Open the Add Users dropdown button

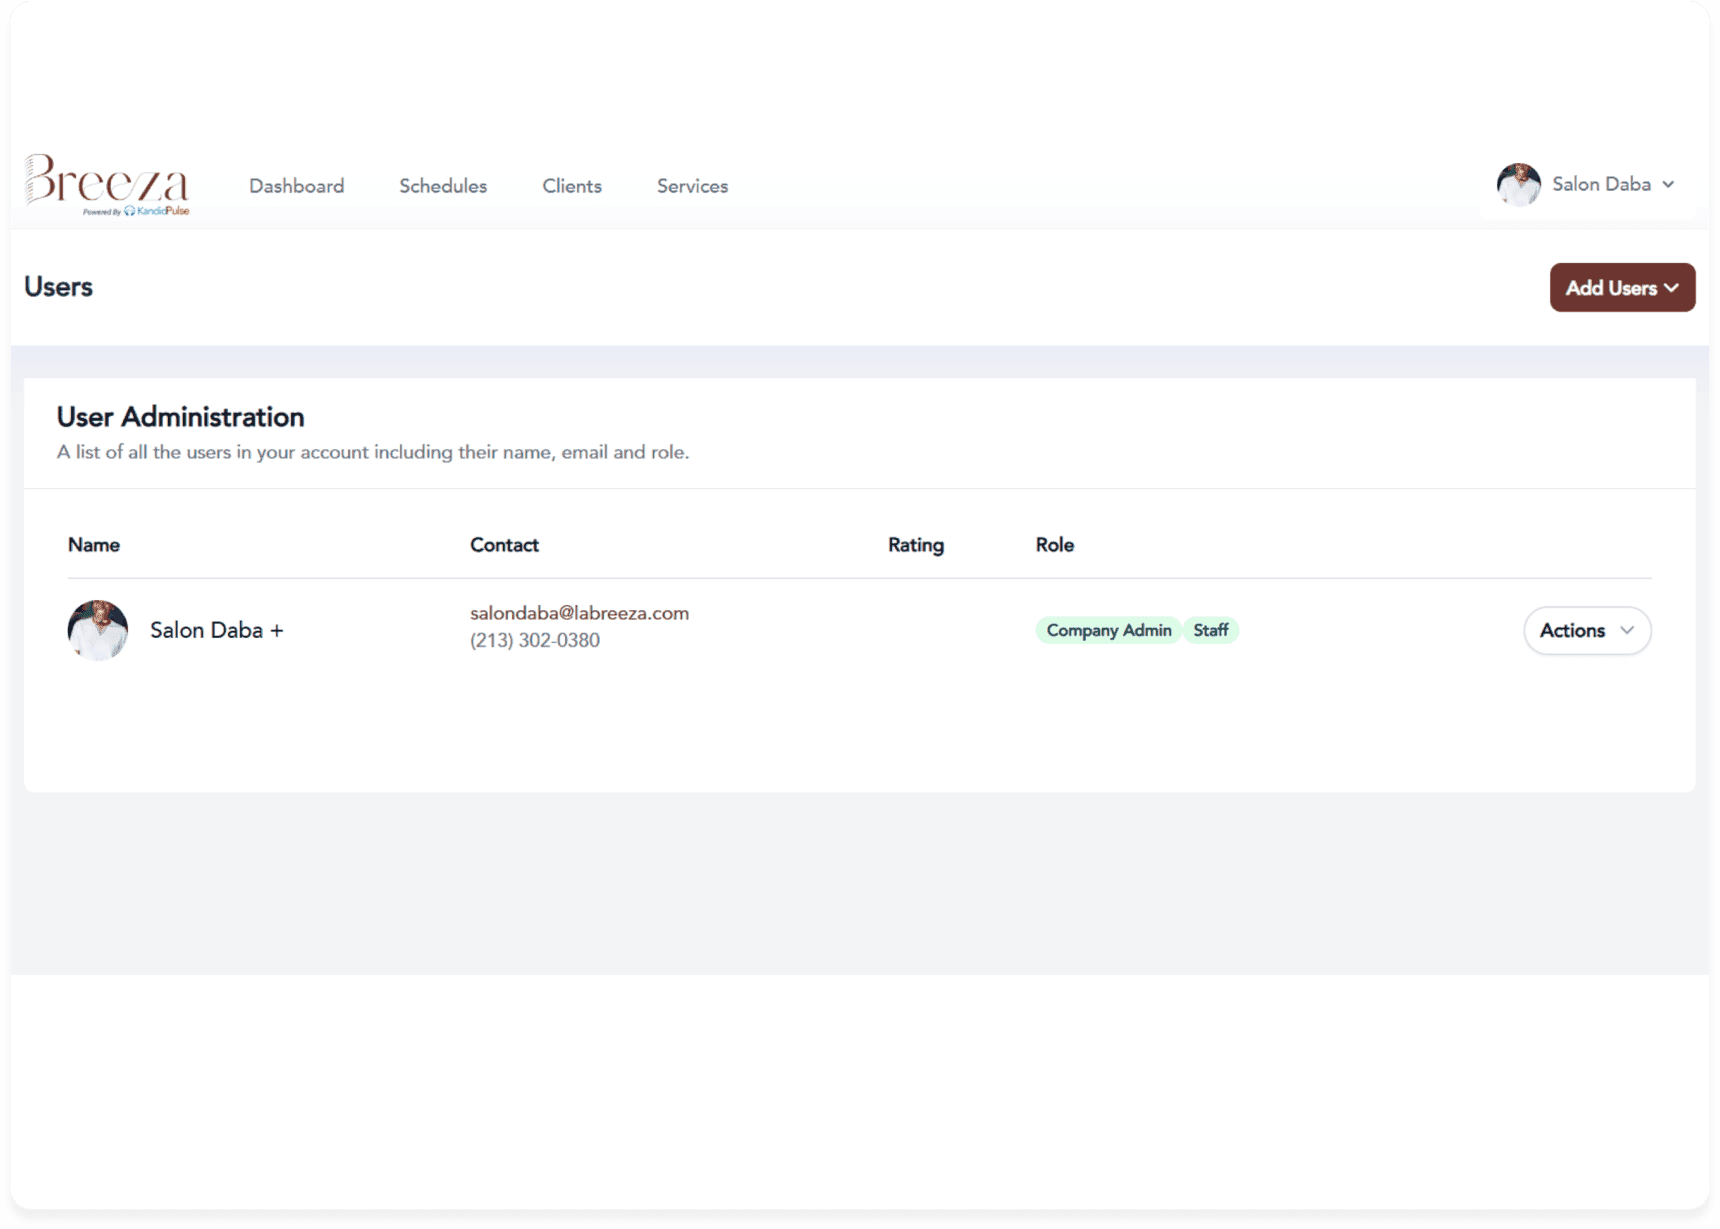point(1622,288)
